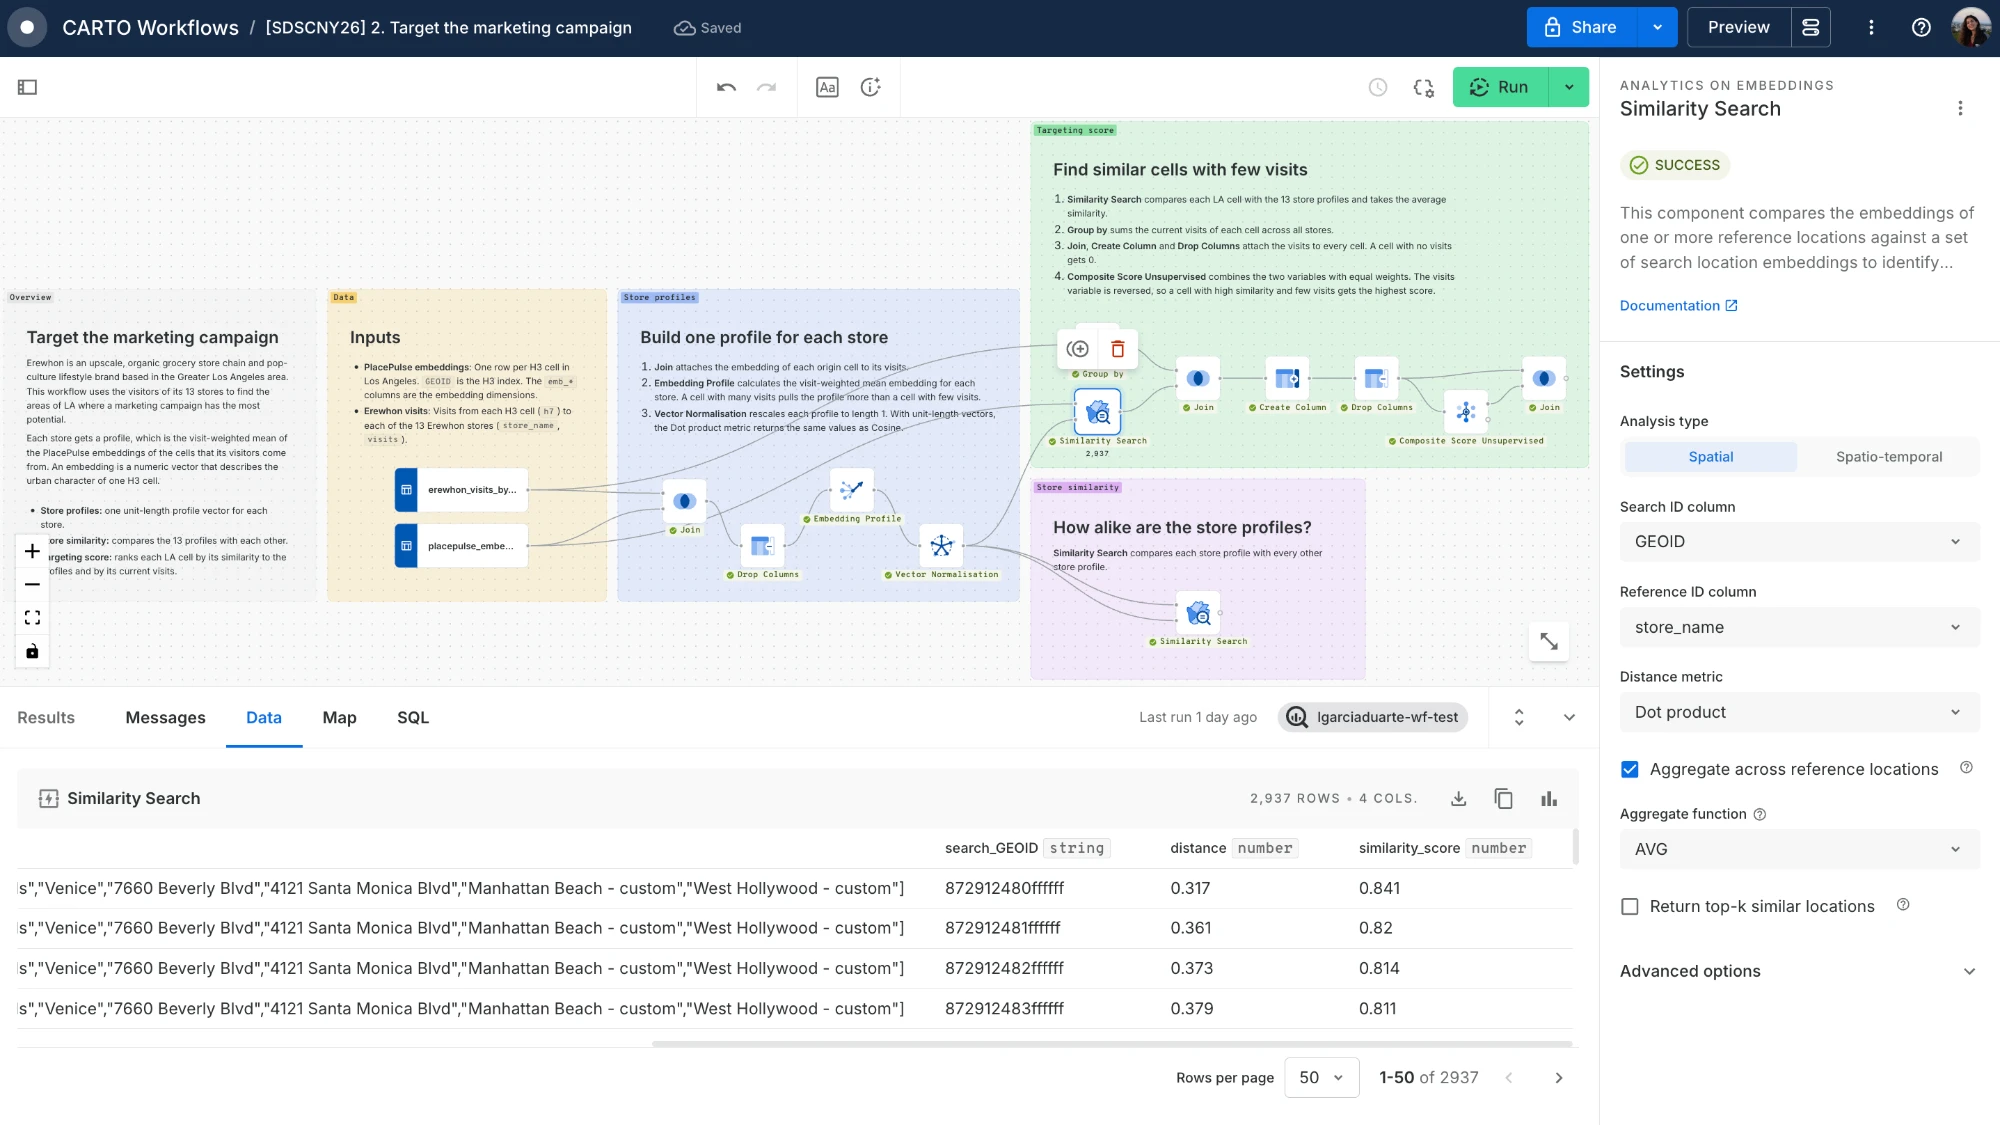Open the vertical three-dot menu in top bar

point(1871,28)
